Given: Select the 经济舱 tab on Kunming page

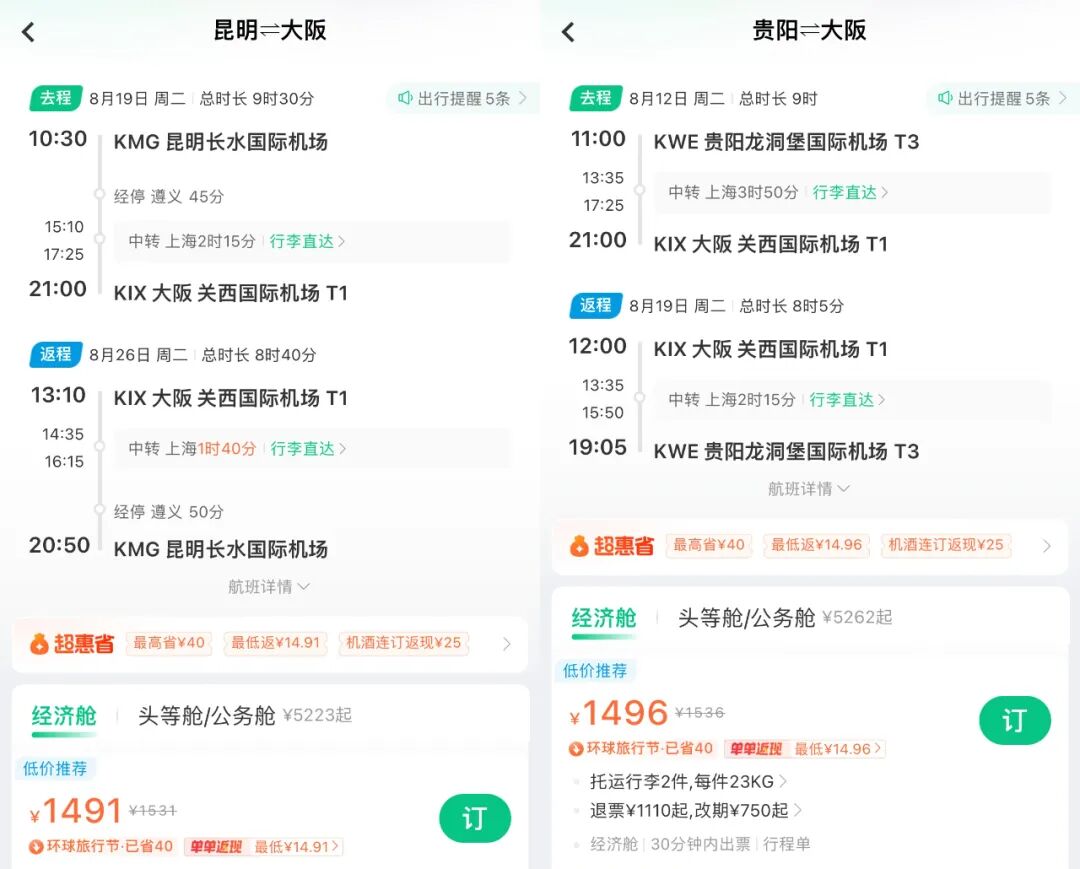Looking at the screenshot, I should tap(66, 716).
